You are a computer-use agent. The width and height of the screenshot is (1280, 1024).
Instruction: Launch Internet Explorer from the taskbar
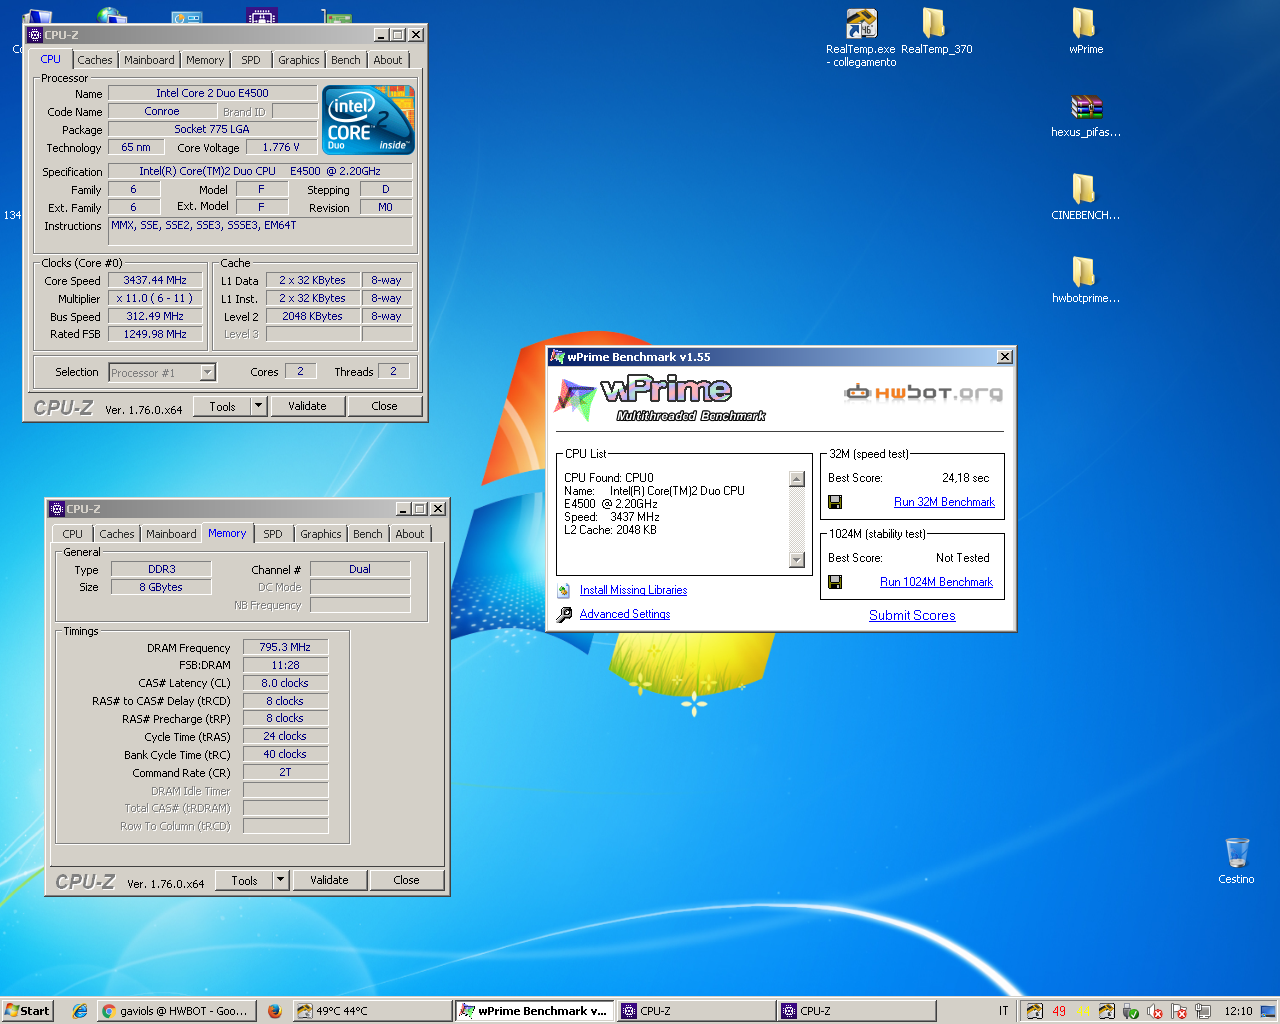(80, 1011)
